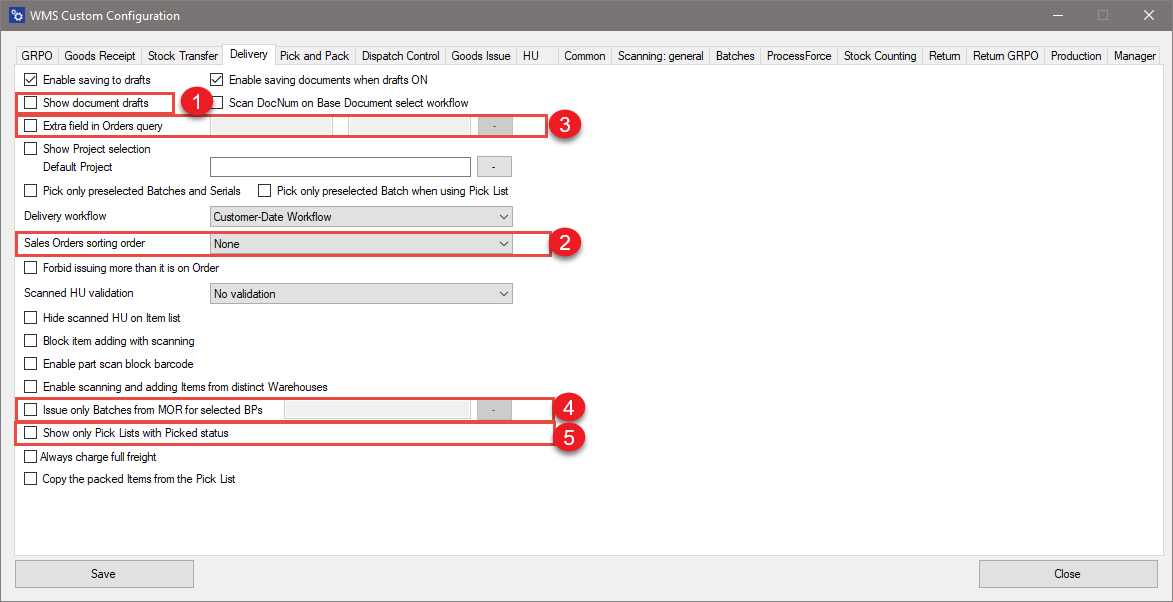
Task: Click the Save button
Action: 104,573
